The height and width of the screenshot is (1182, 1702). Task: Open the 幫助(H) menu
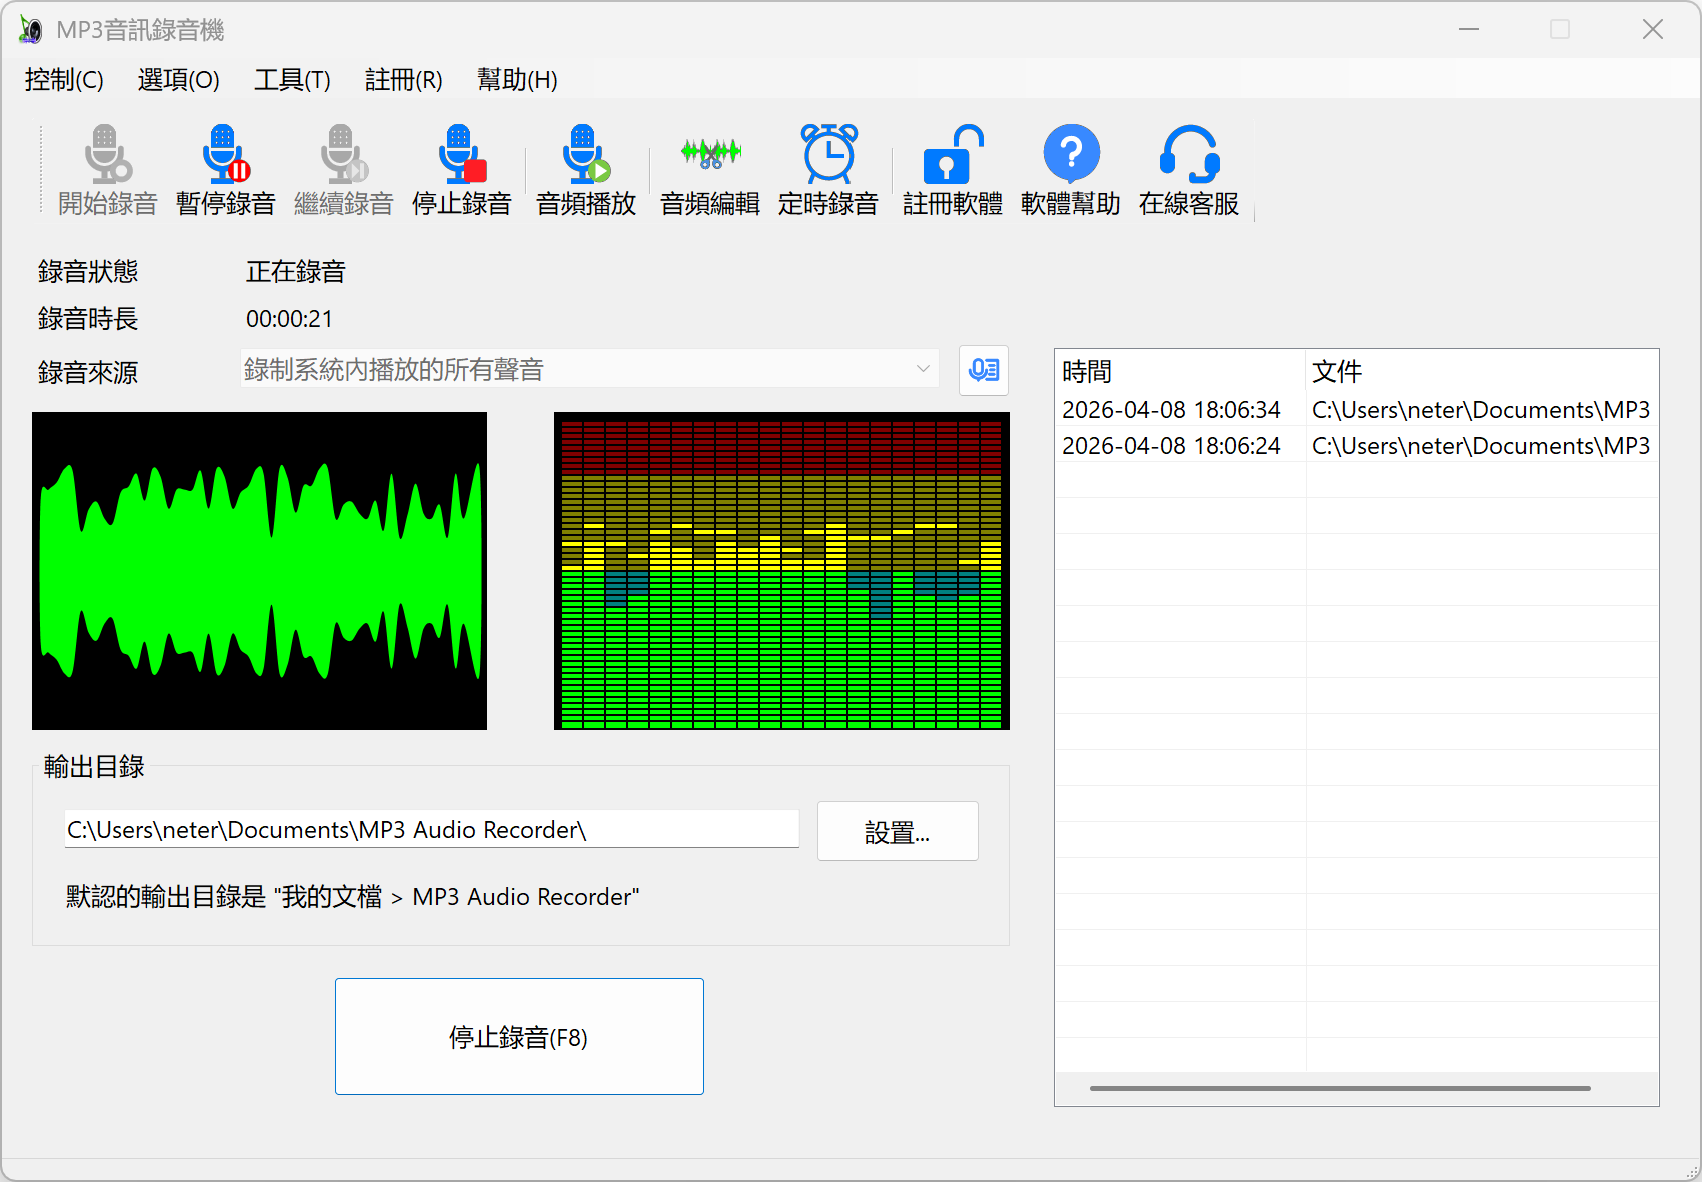[x=517, y=80]
